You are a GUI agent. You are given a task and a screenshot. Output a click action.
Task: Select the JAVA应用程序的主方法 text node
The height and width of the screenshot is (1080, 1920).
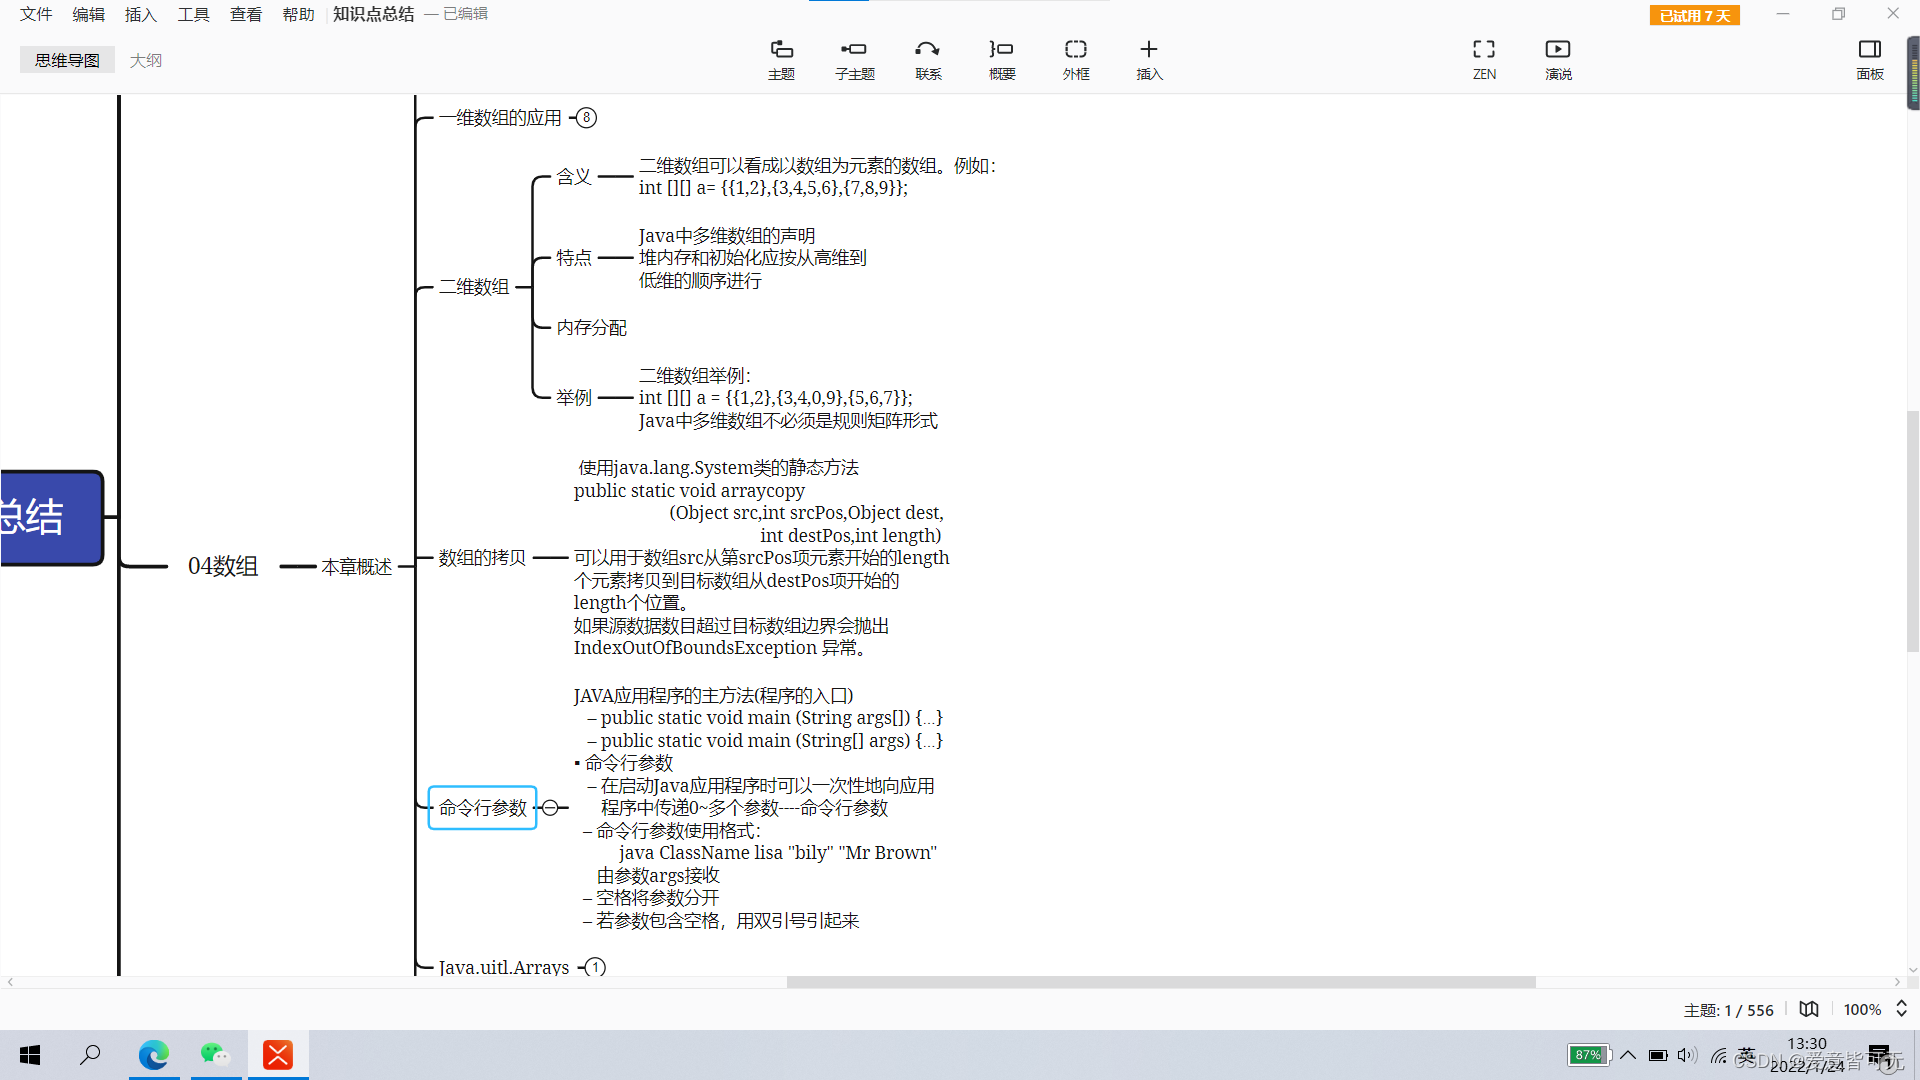tap(758, 808)
